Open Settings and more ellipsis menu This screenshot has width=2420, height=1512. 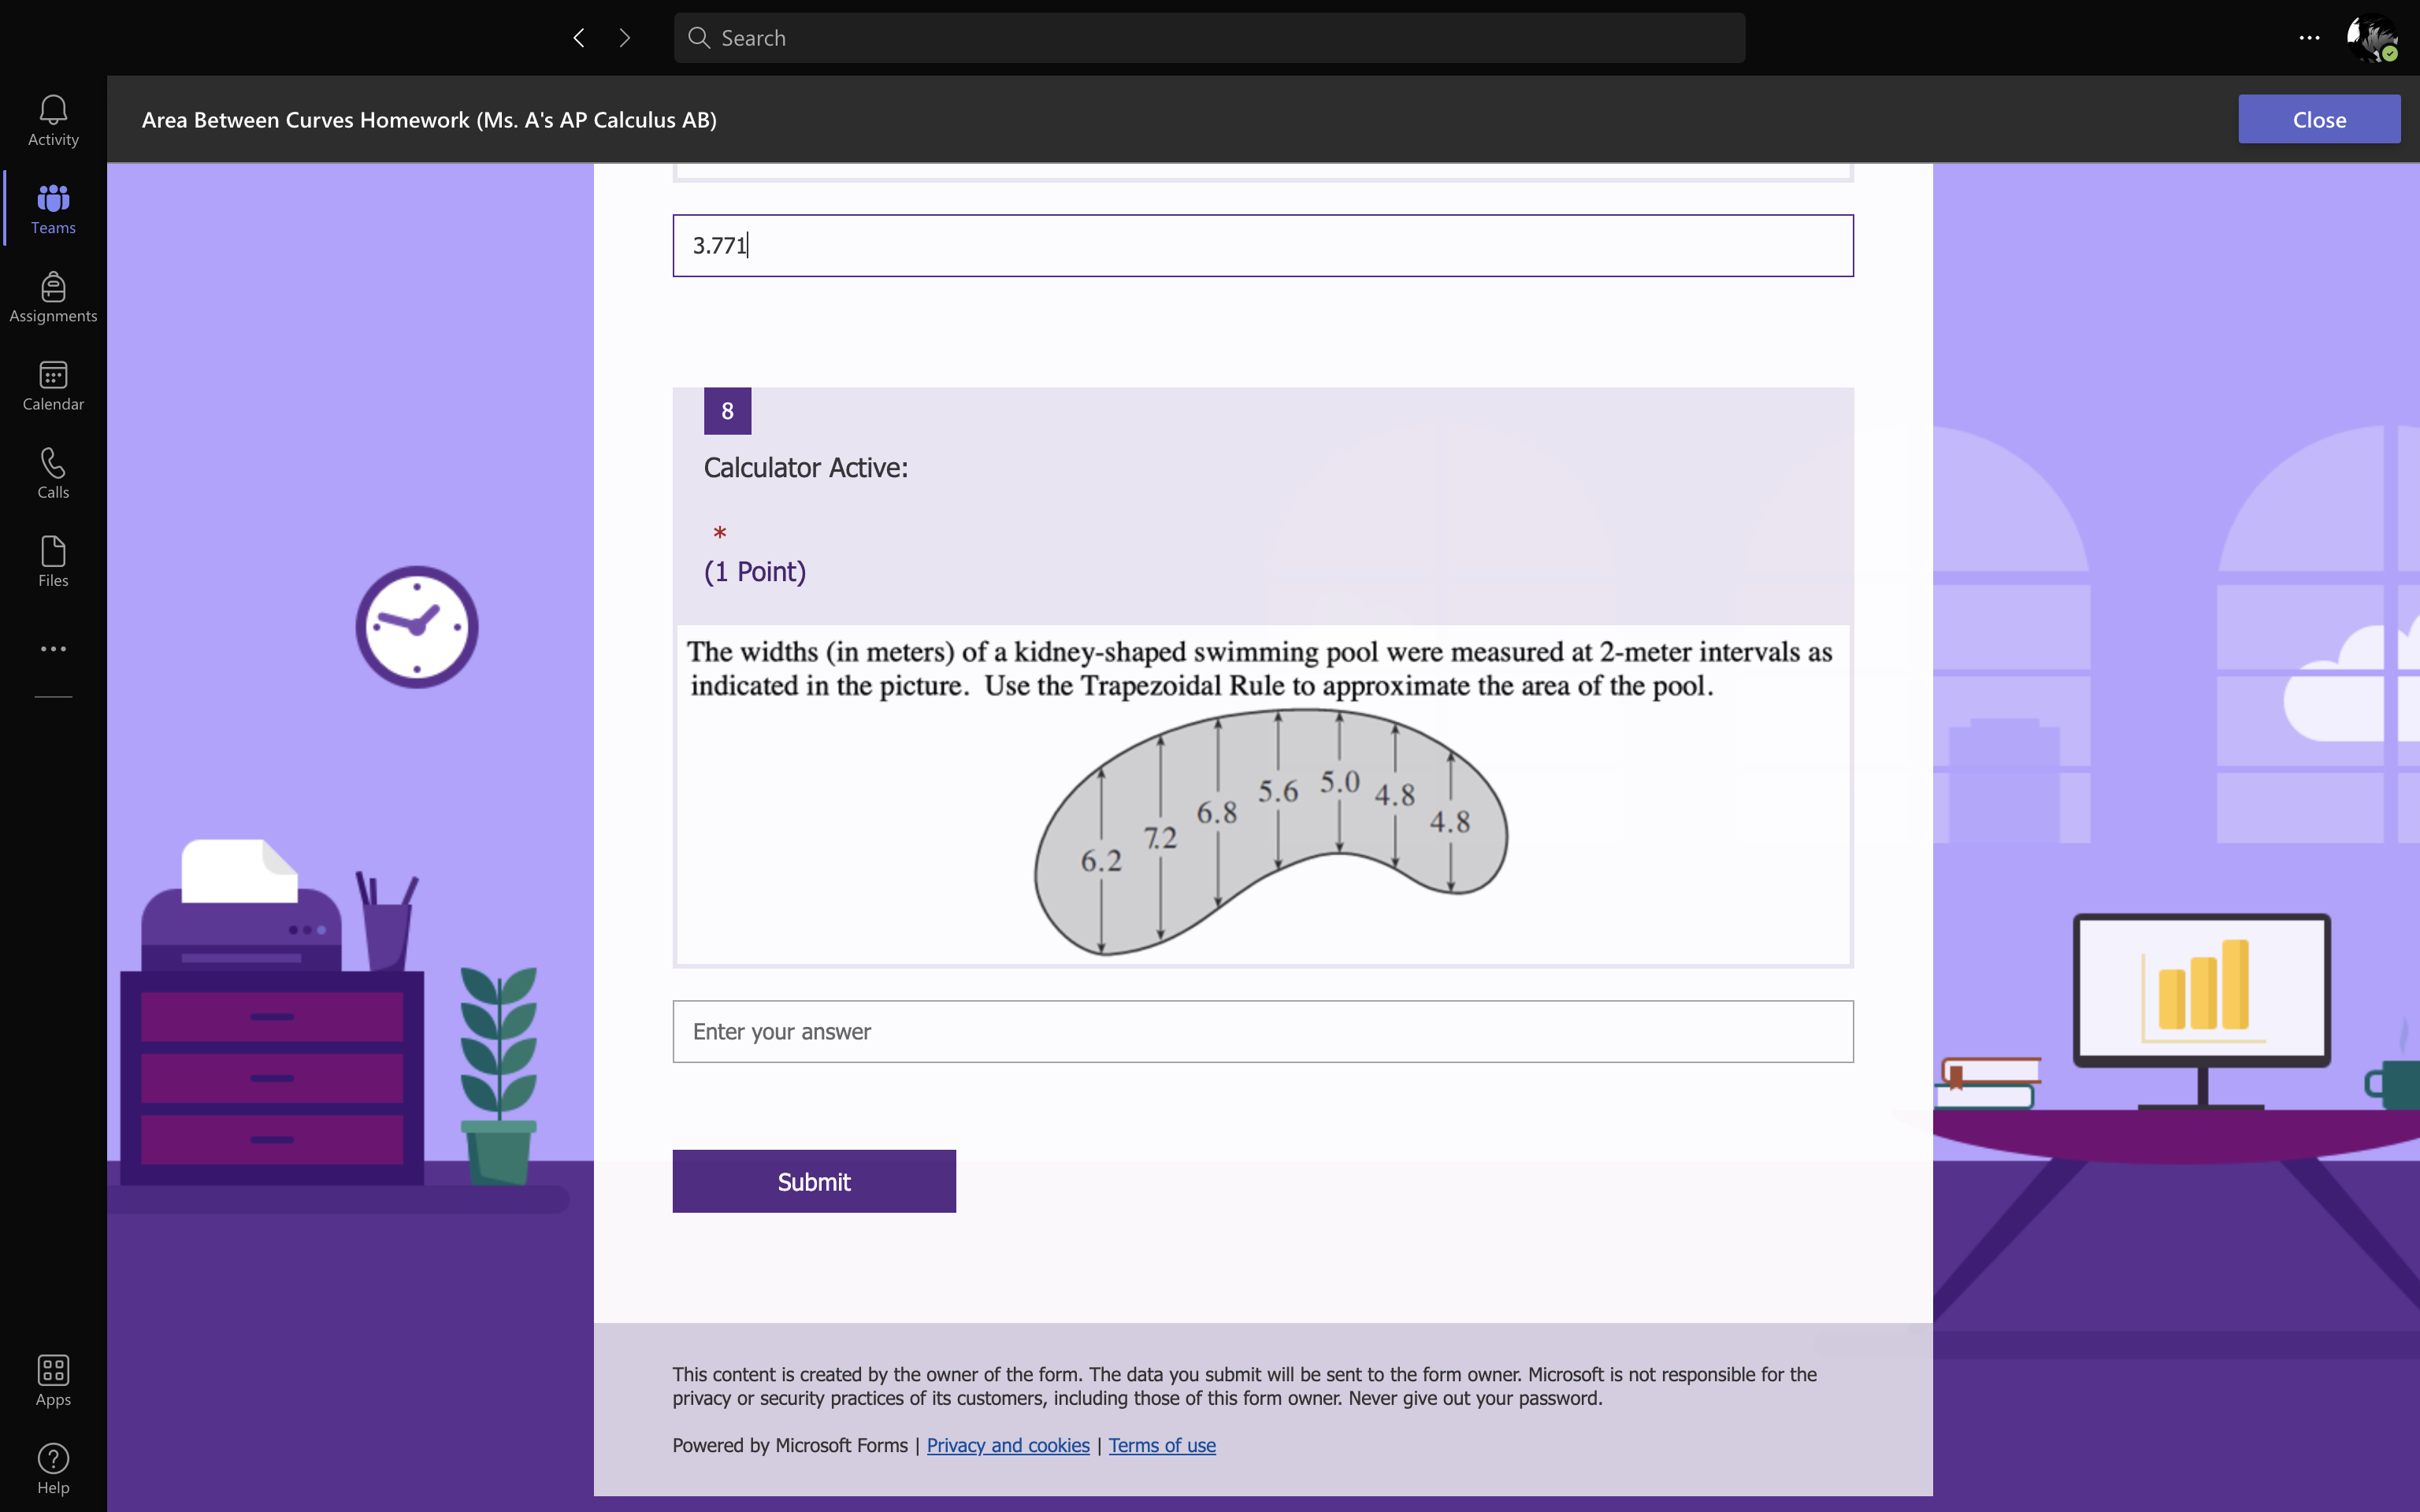tap(2309, 38)
